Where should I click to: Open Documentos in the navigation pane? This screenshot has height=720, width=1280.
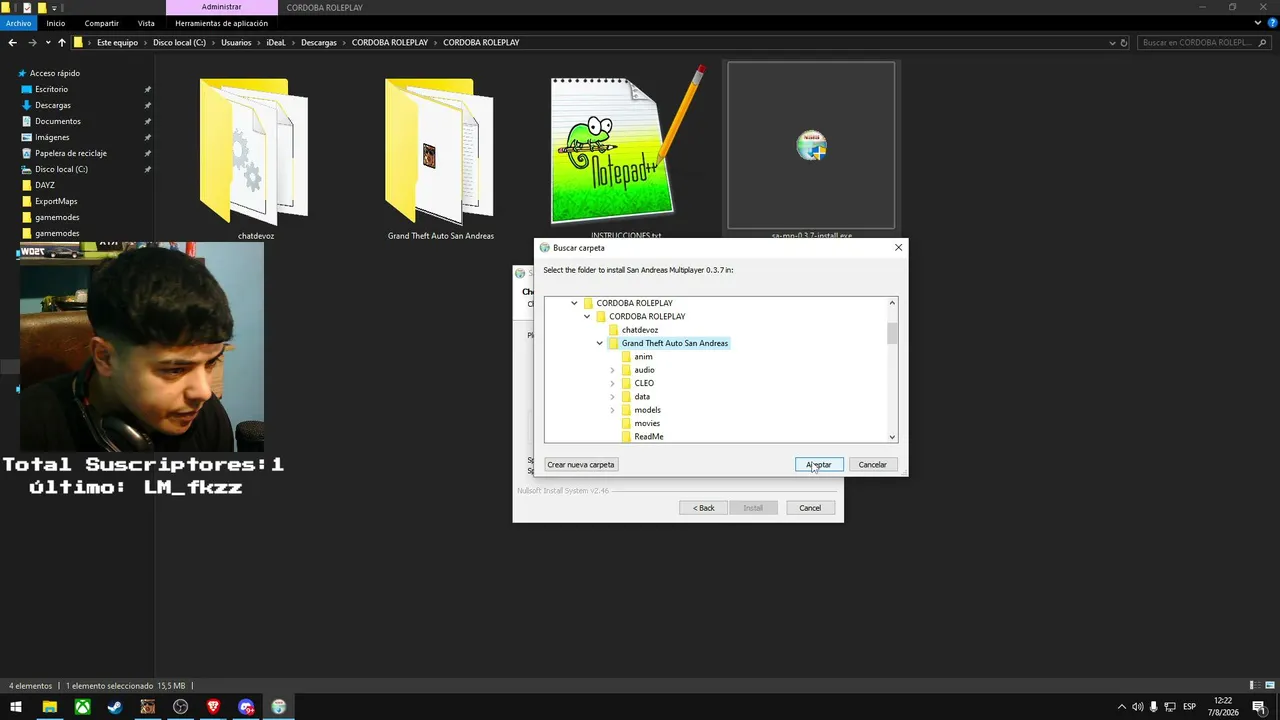tap(58, 121)
